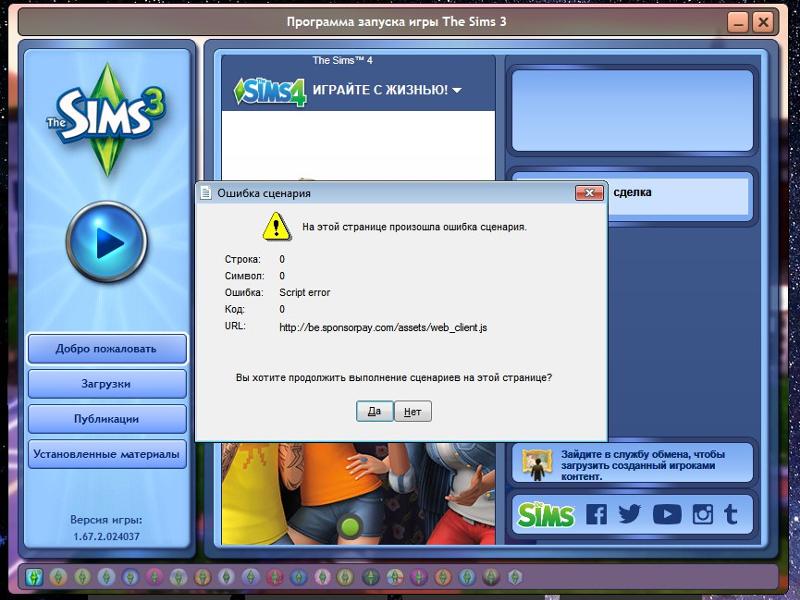Open the YouTube icon
This screenshot has height=600, width=800.
667,514
